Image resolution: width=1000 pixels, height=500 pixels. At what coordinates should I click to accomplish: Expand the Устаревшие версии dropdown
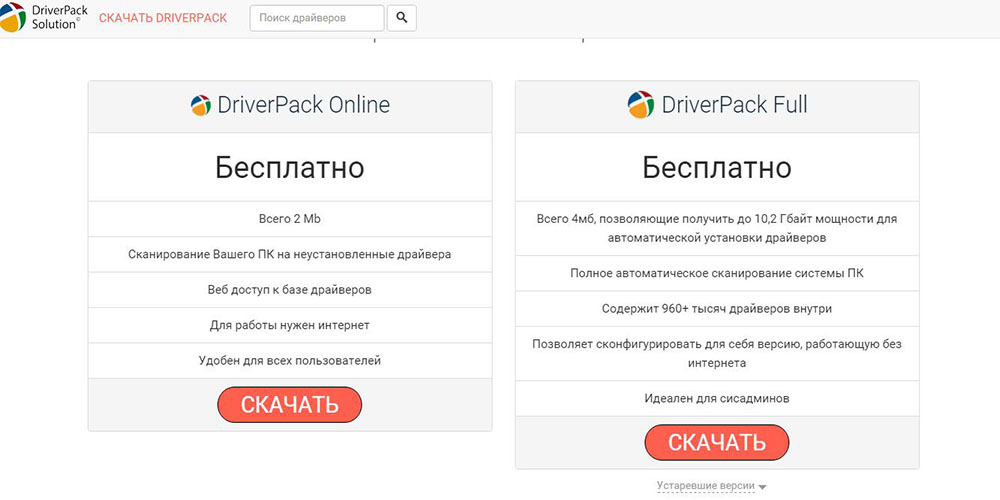[x=712, y=486]
